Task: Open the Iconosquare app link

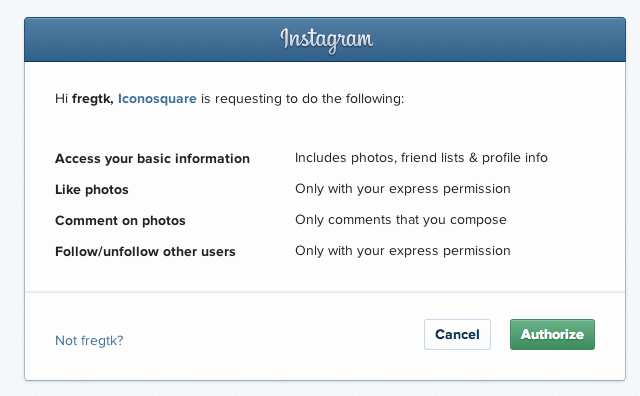Action: (x=157, y=99)
